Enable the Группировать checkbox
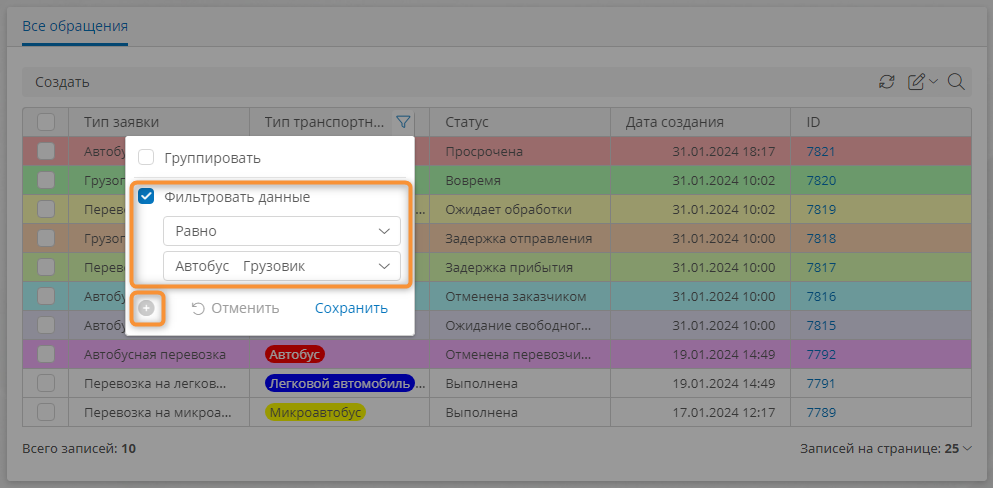This screenshot has height=488, width=993. (x=146, y=158)
